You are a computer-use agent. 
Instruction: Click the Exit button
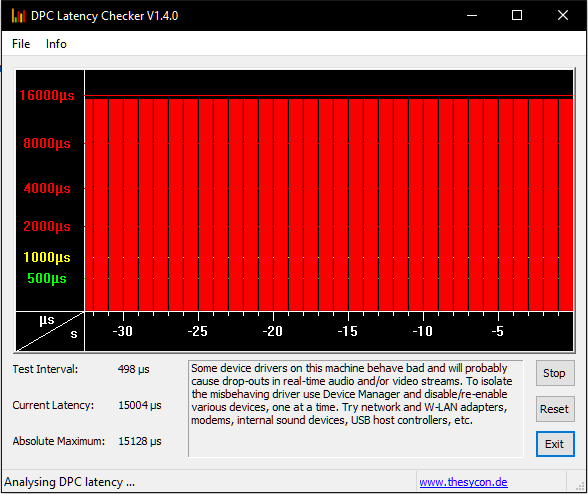pos(555,444)
